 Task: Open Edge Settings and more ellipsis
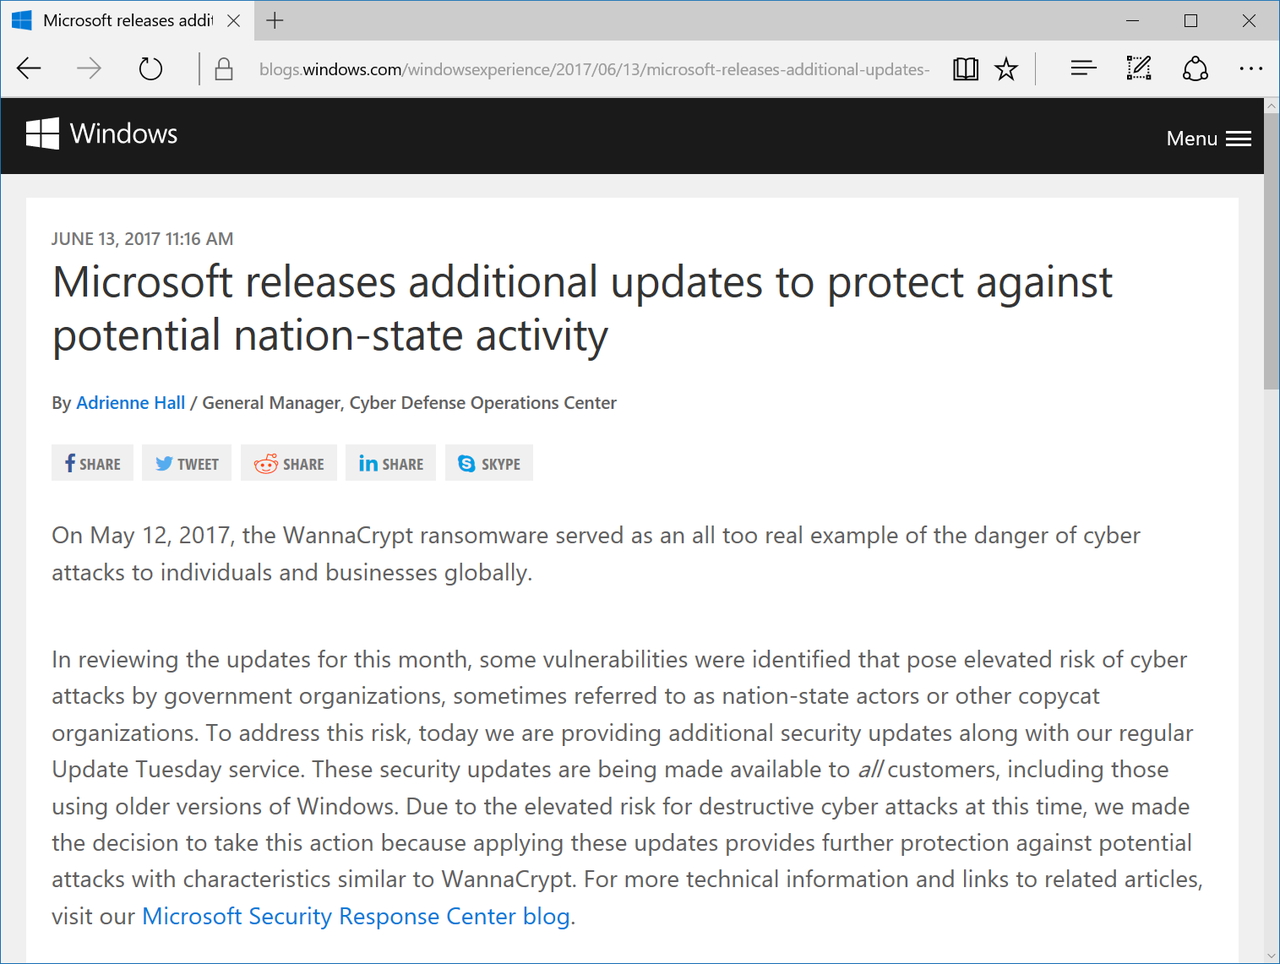coord(1251,69)
